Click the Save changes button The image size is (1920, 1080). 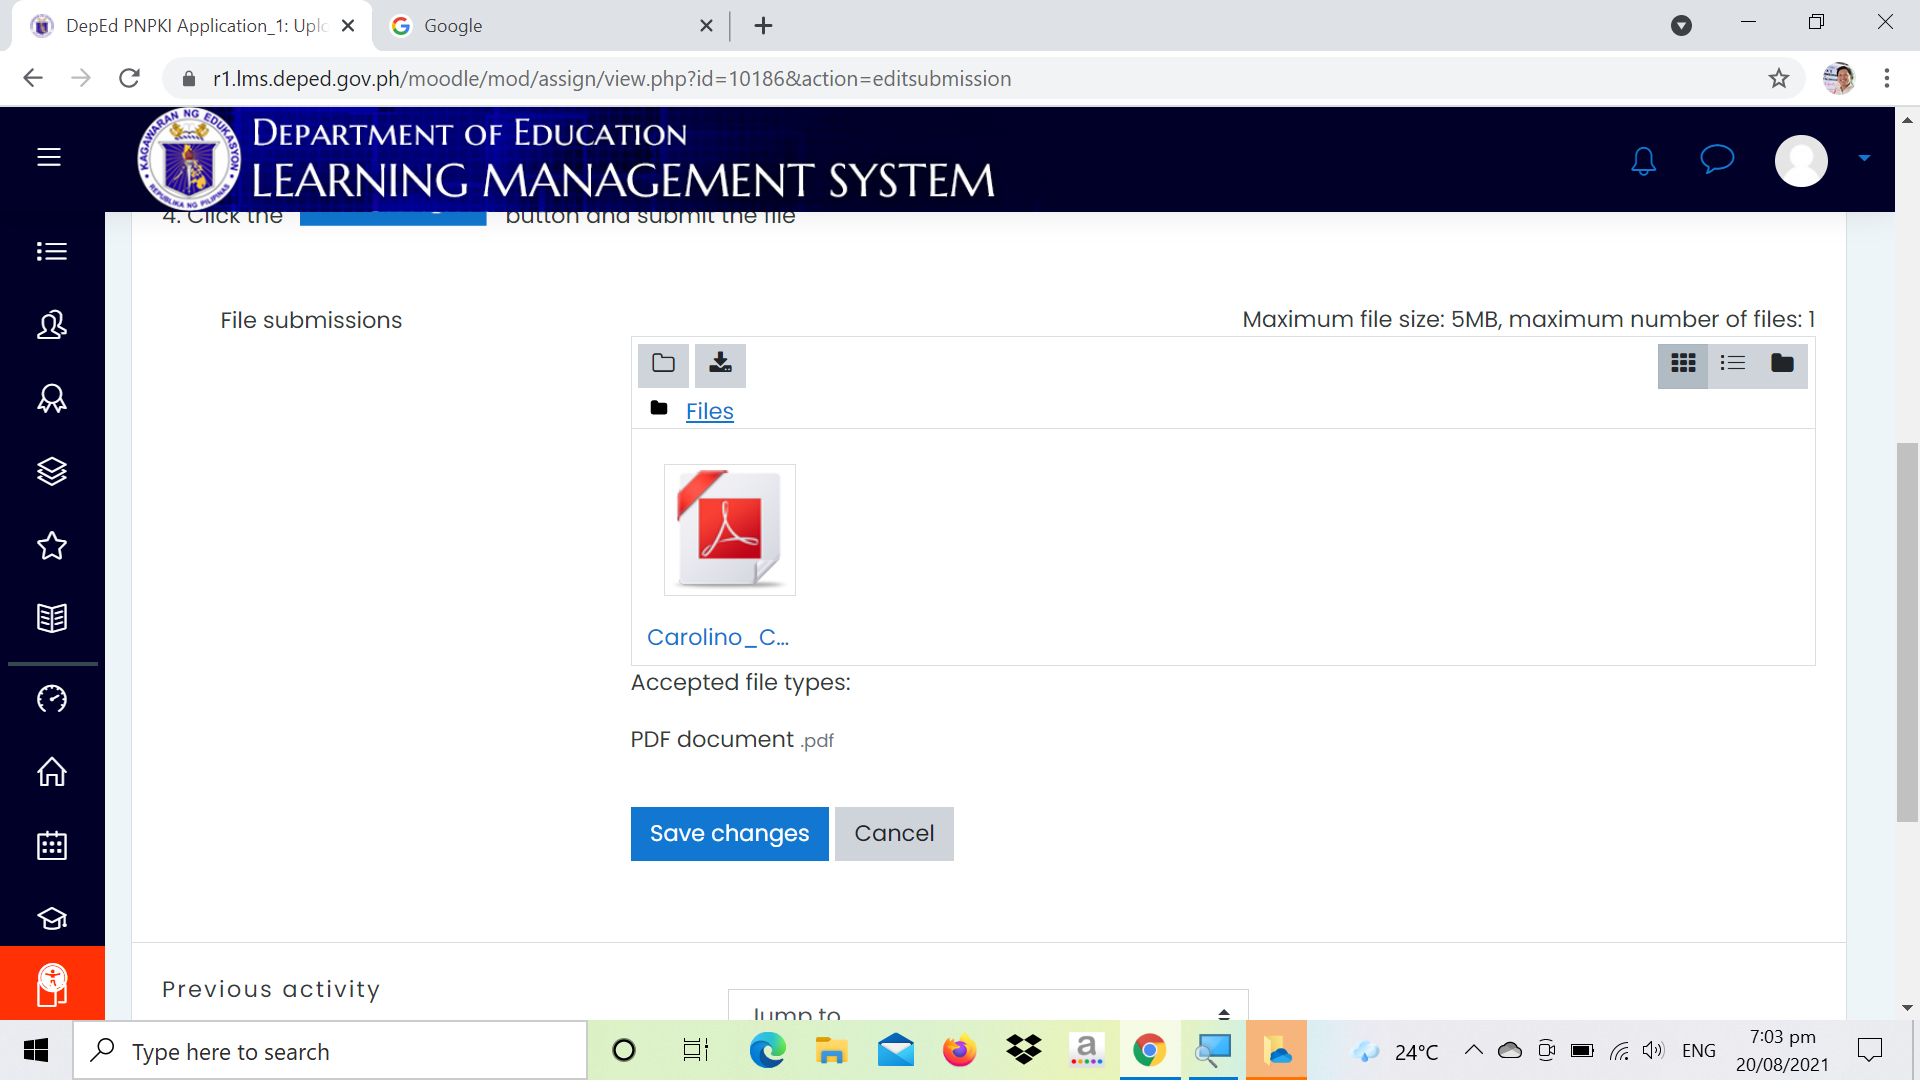tap(729, 833)
